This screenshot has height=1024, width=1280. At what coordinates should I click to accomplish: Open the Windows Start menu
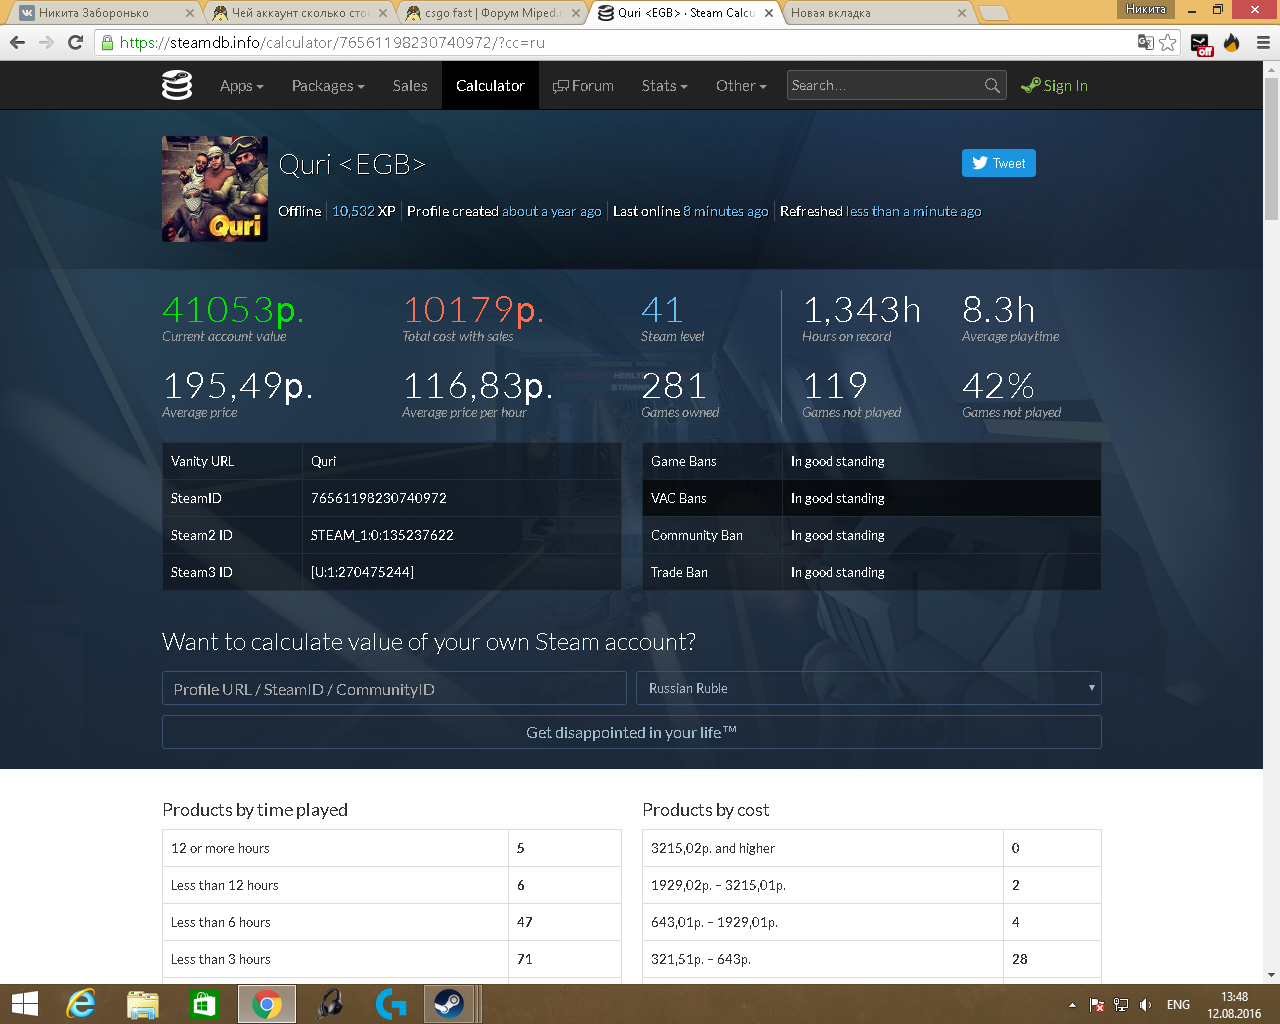click(x=24, y=1004)
